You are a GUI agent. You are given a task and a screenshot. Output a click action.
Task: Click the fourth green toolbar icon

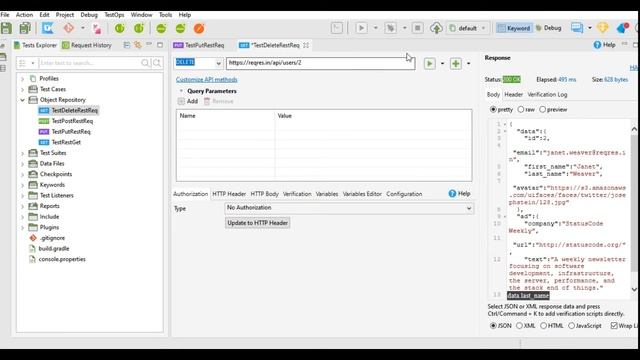(180, 28)
